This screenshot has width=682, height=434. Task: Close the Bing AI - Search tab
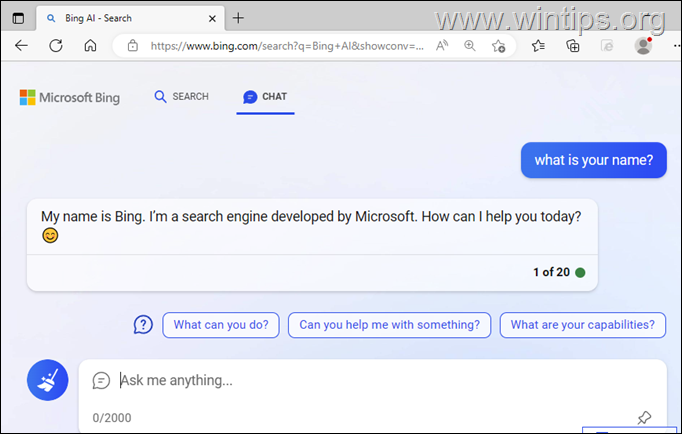pyautogui.click(x=212, y=19)
